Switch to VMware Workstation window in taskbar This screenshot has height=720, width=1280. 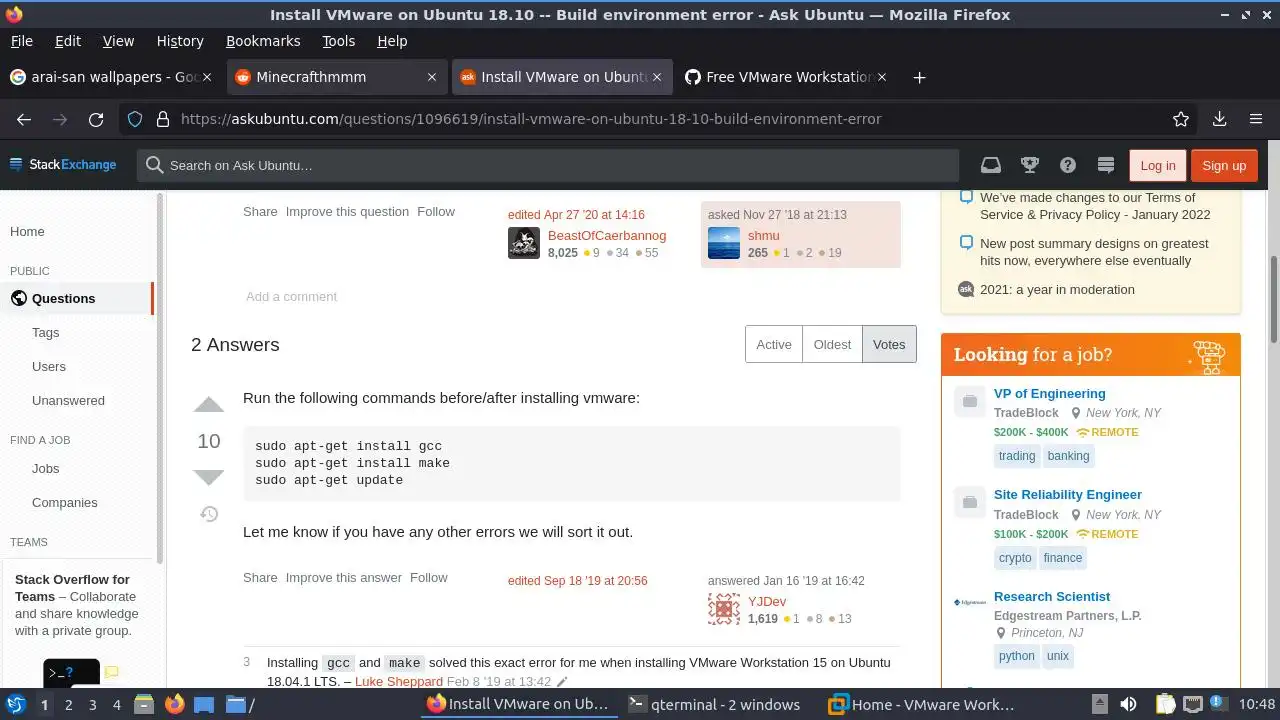coord(921,704)
